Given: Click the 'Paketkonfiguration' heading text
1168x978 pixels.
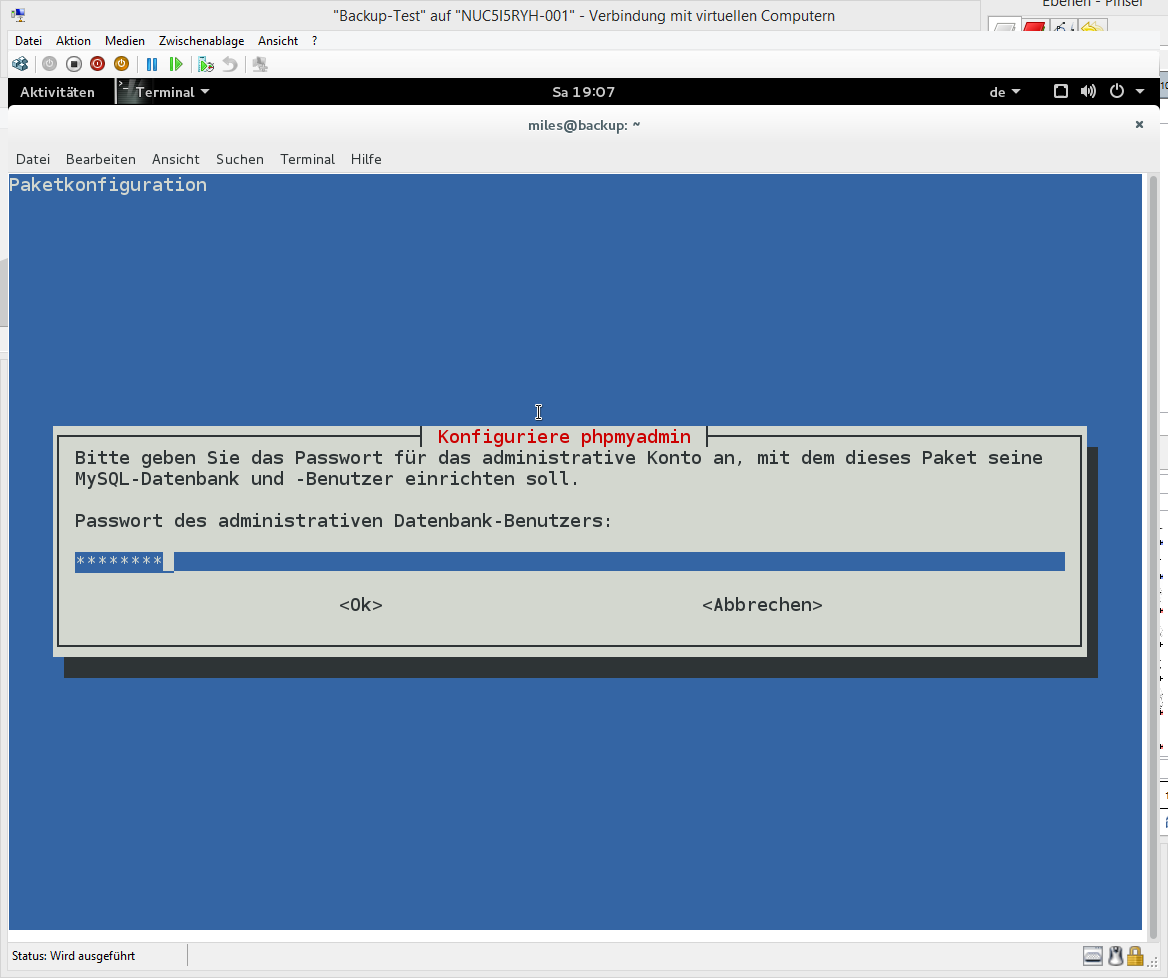Looking at the screenshot, I should 108,185.
